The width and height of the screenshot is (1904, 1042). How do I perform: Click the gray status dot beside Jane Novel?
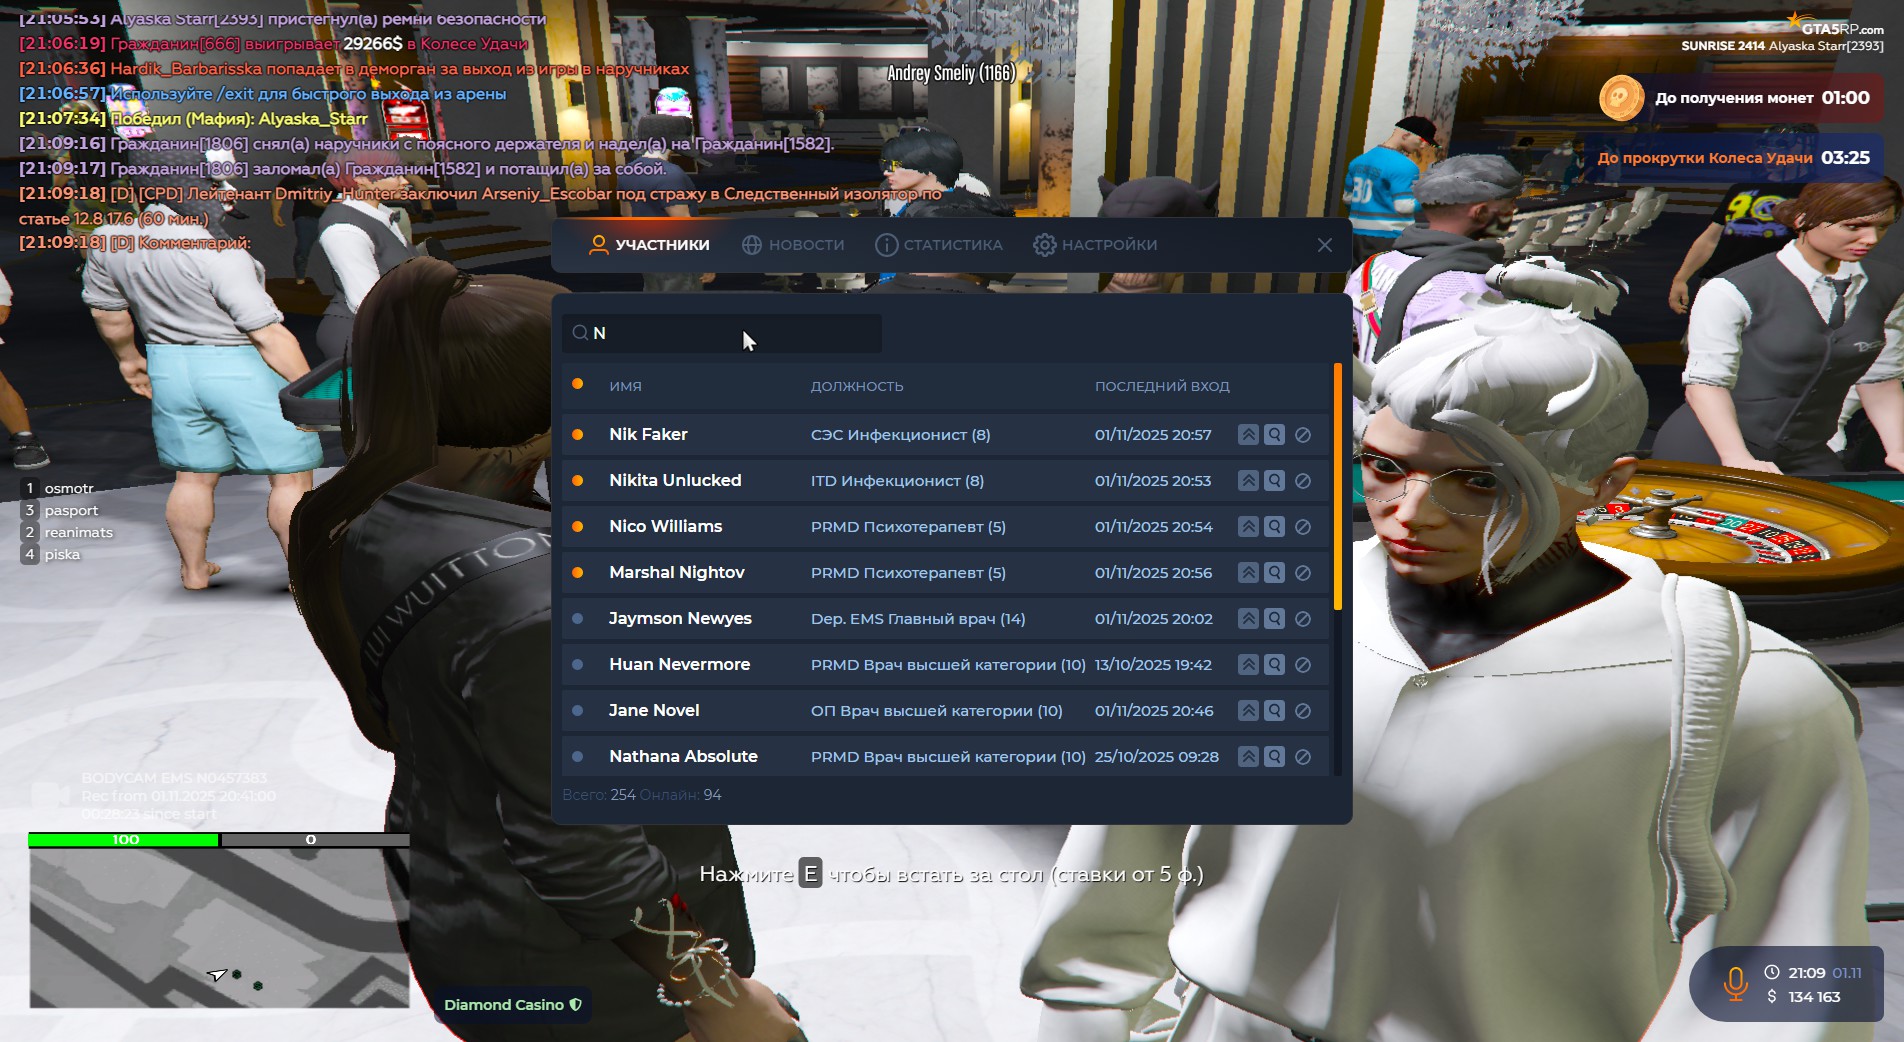(x=578, y=711)
